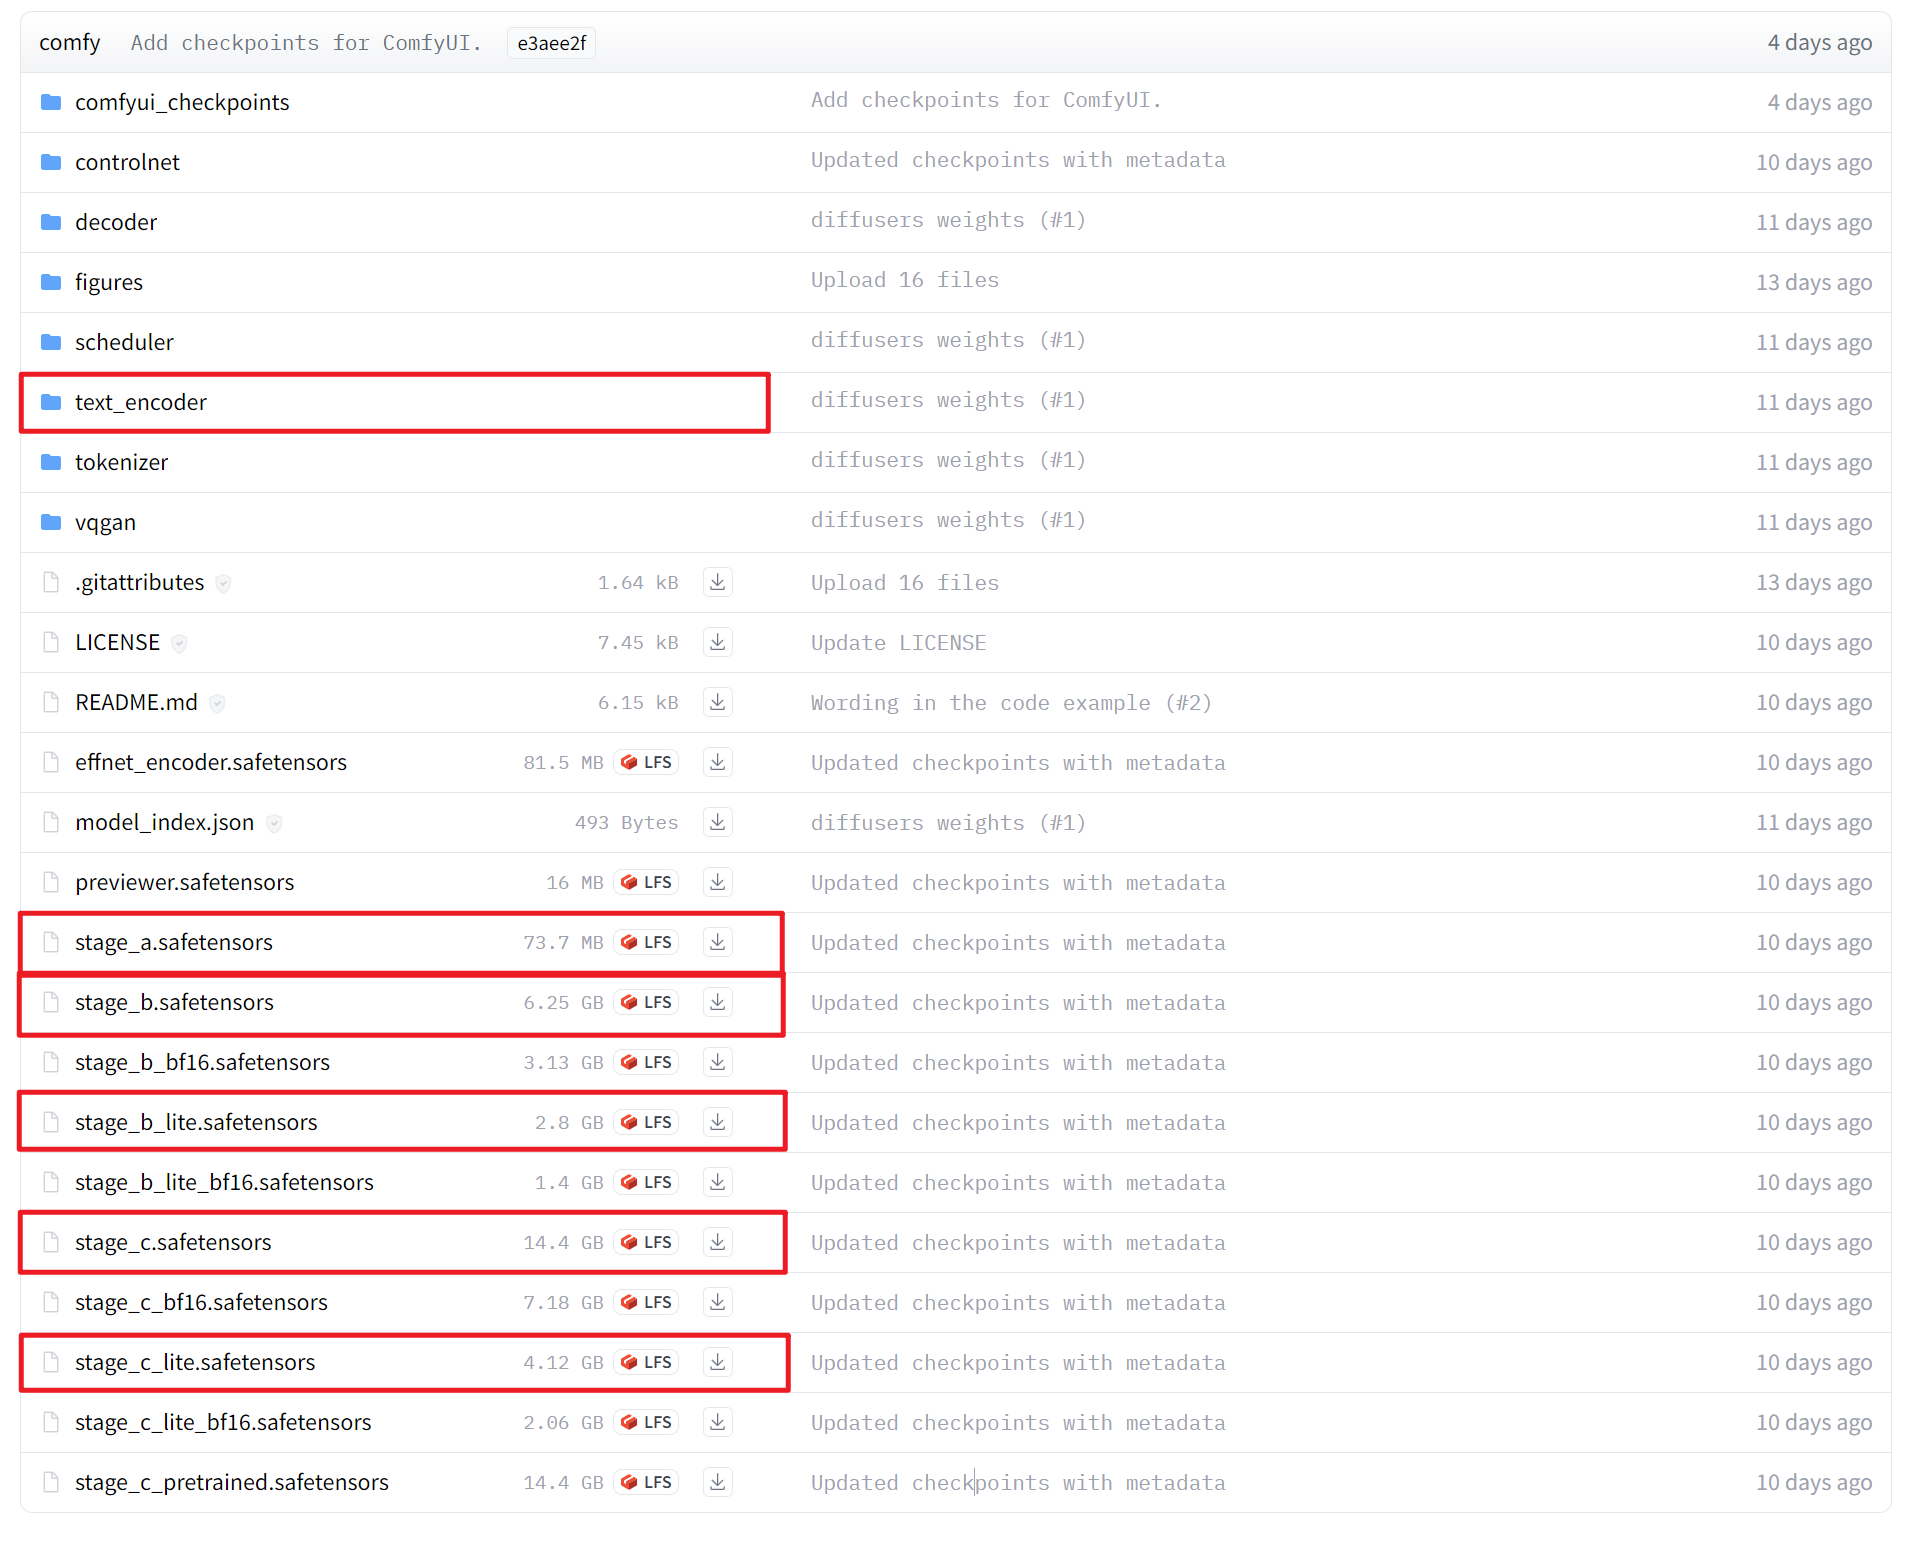Open the tokenizer folder
This screenshot has height=1557, width=1928.
pyautogui.click(x=122, y=462)
